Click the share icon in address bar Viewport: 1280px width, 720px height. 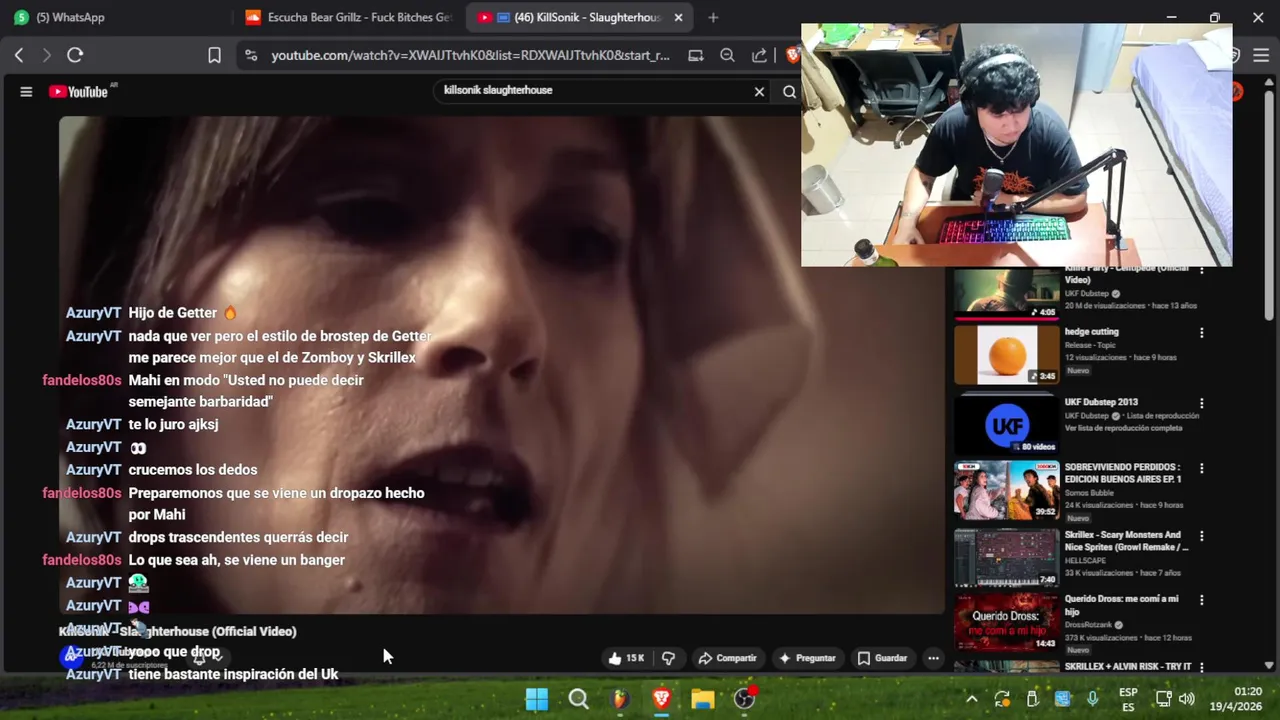760,55
